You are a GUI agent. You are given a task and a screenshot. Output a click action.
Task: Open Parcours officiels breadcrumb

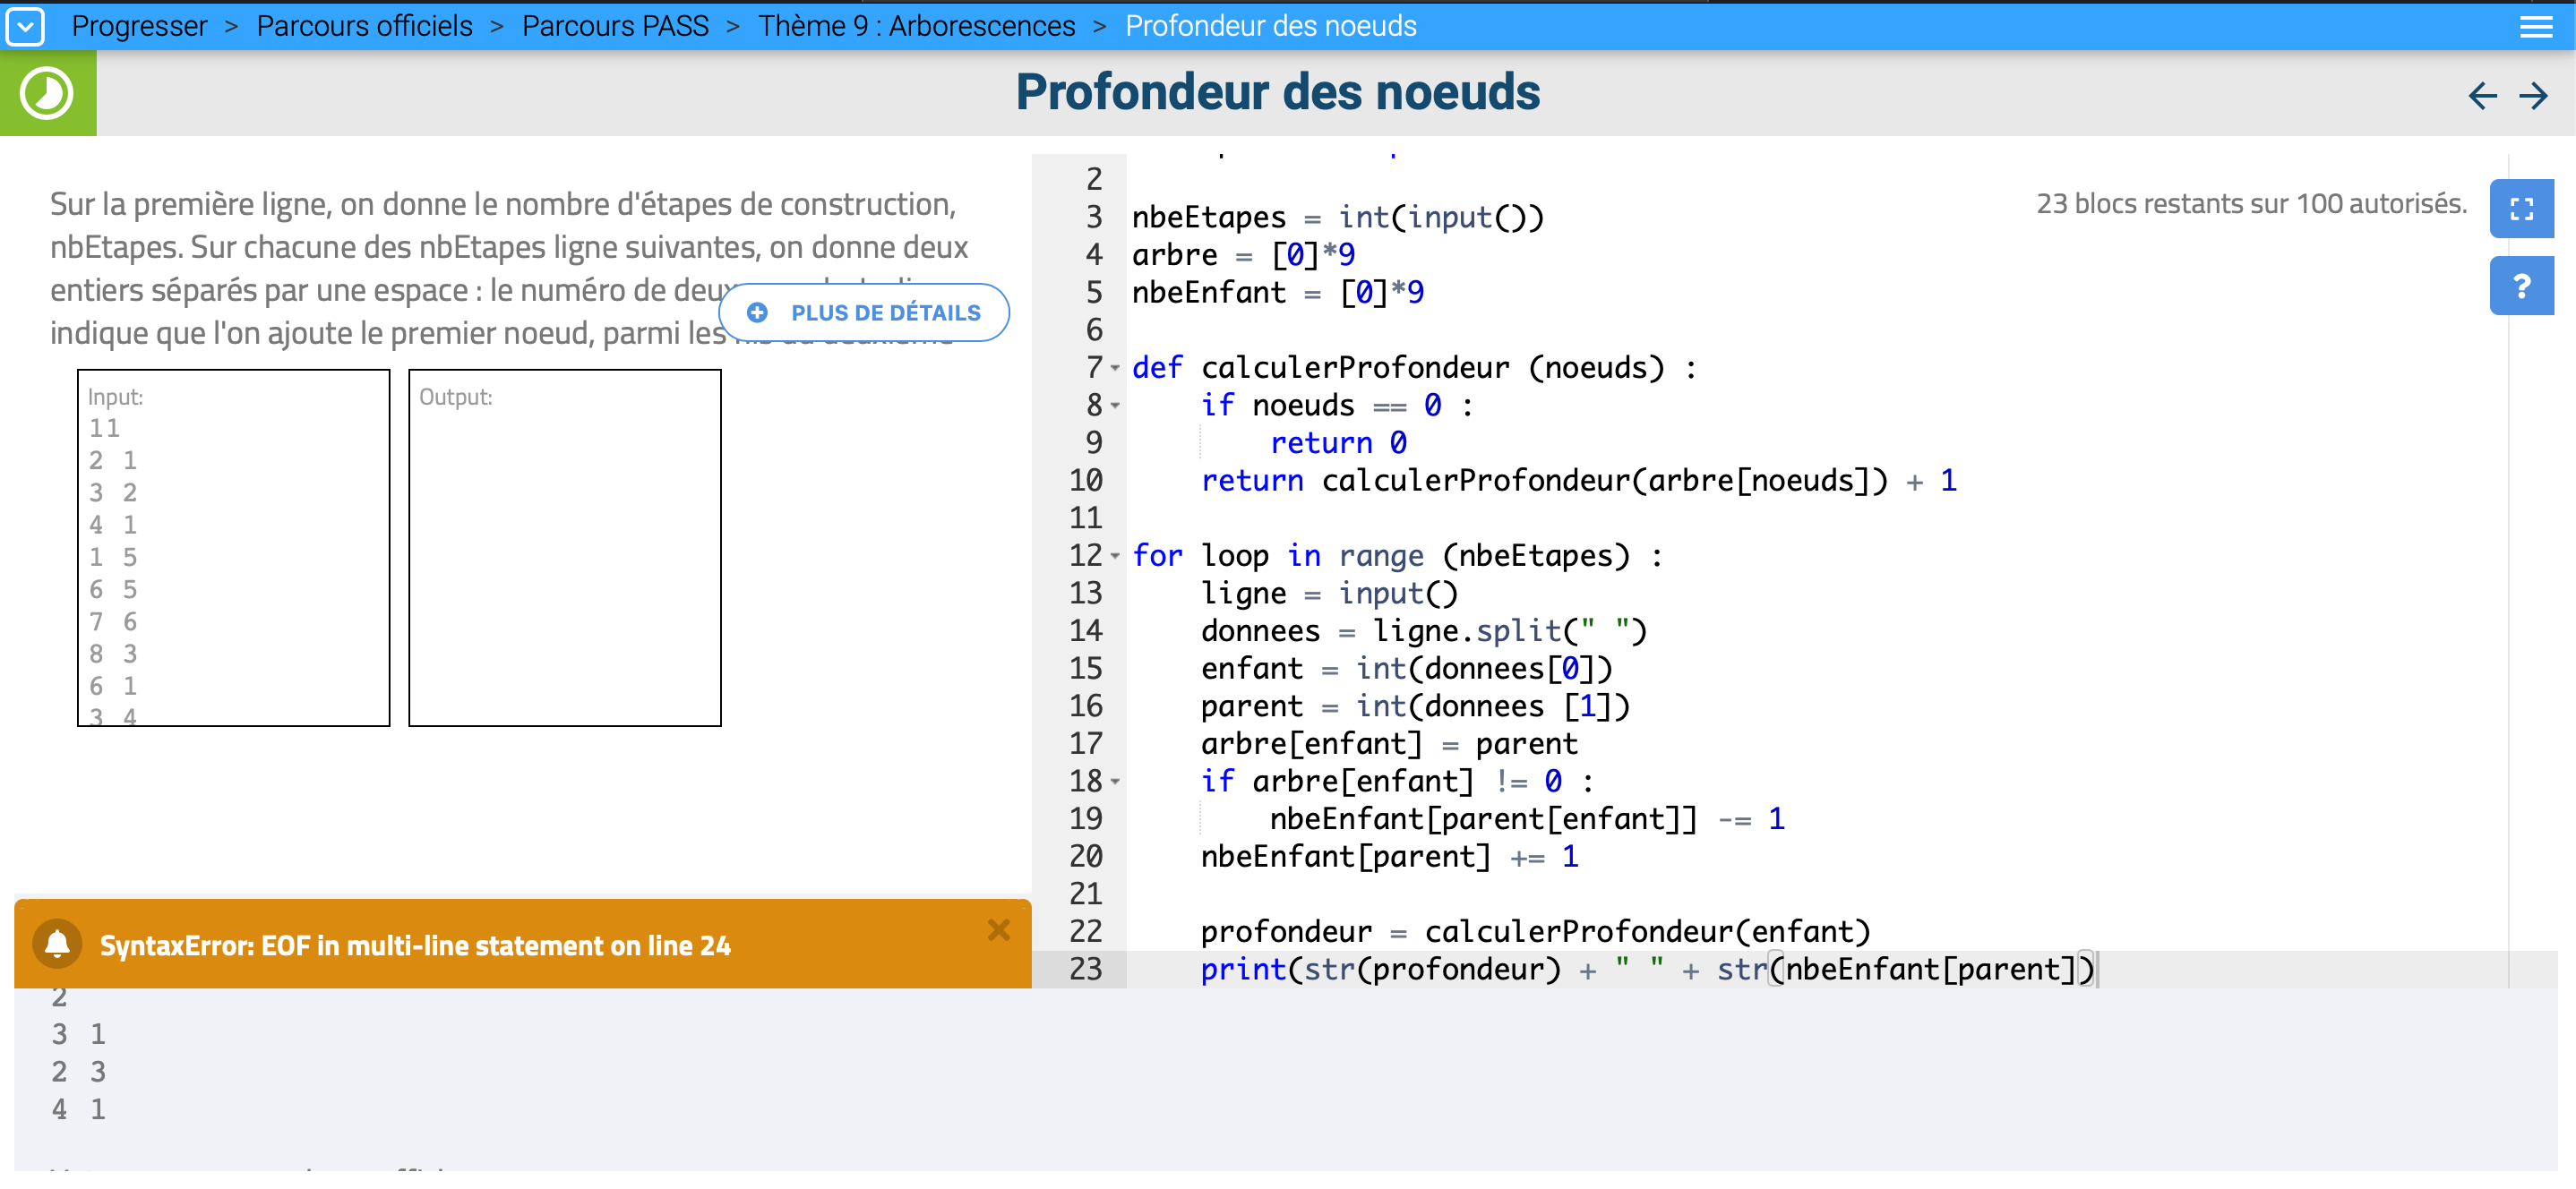[364, 26]
